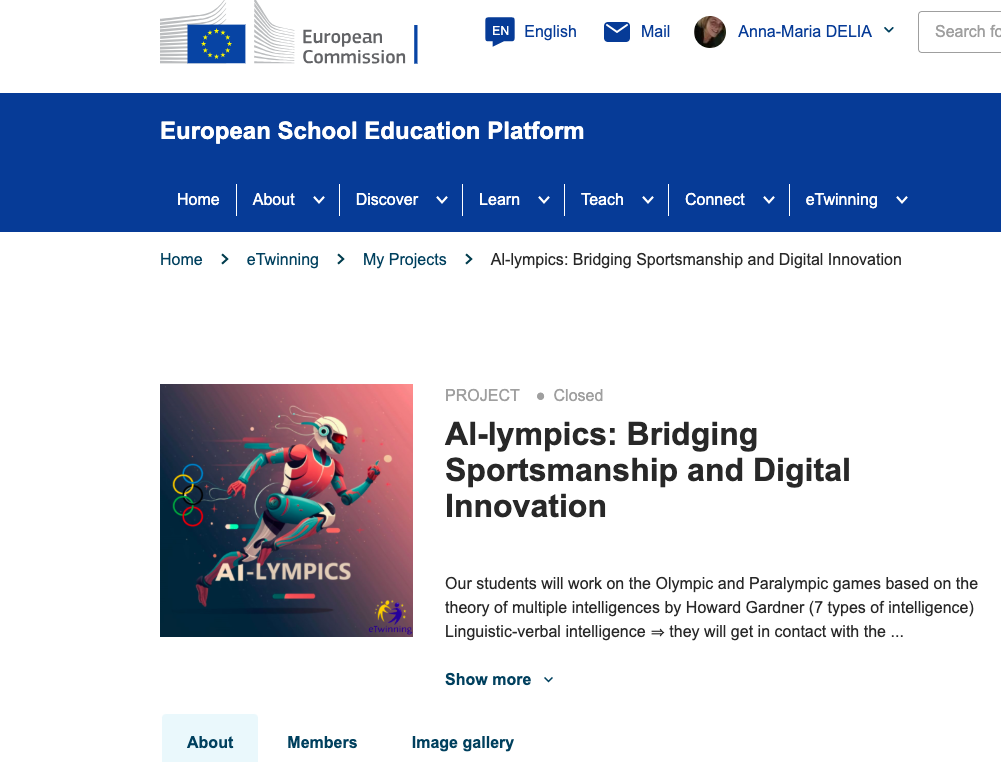This screenshot has height=762, width=1001.
Task: Expand the eTwinning menu chevron
Action: pos(902,200)
